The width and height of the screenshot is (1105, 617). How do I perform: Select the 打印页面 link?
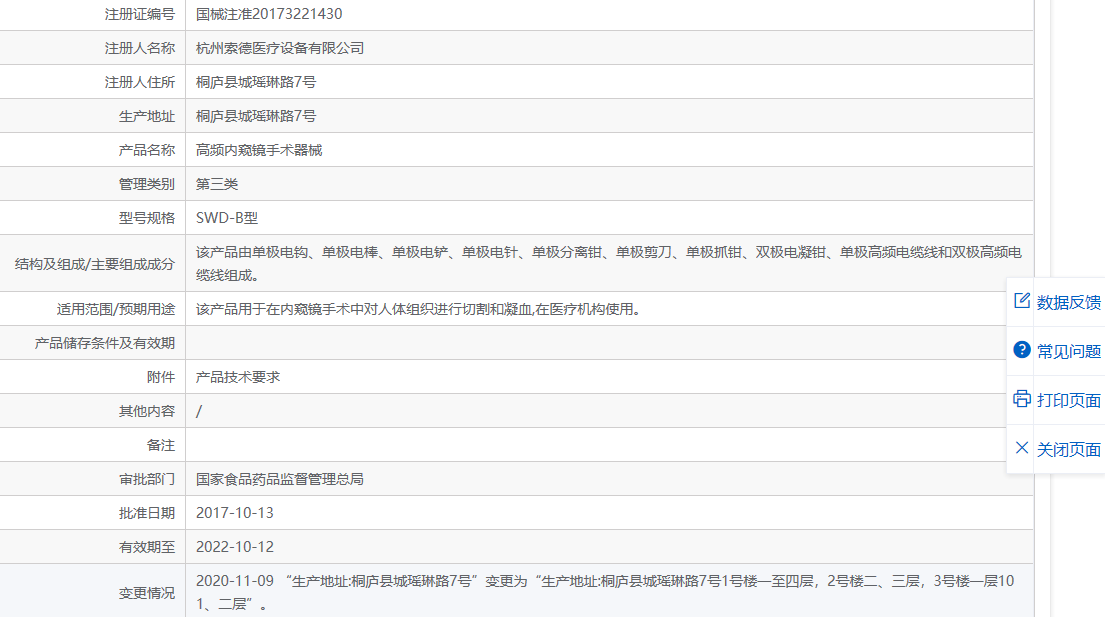point(1068,400)
